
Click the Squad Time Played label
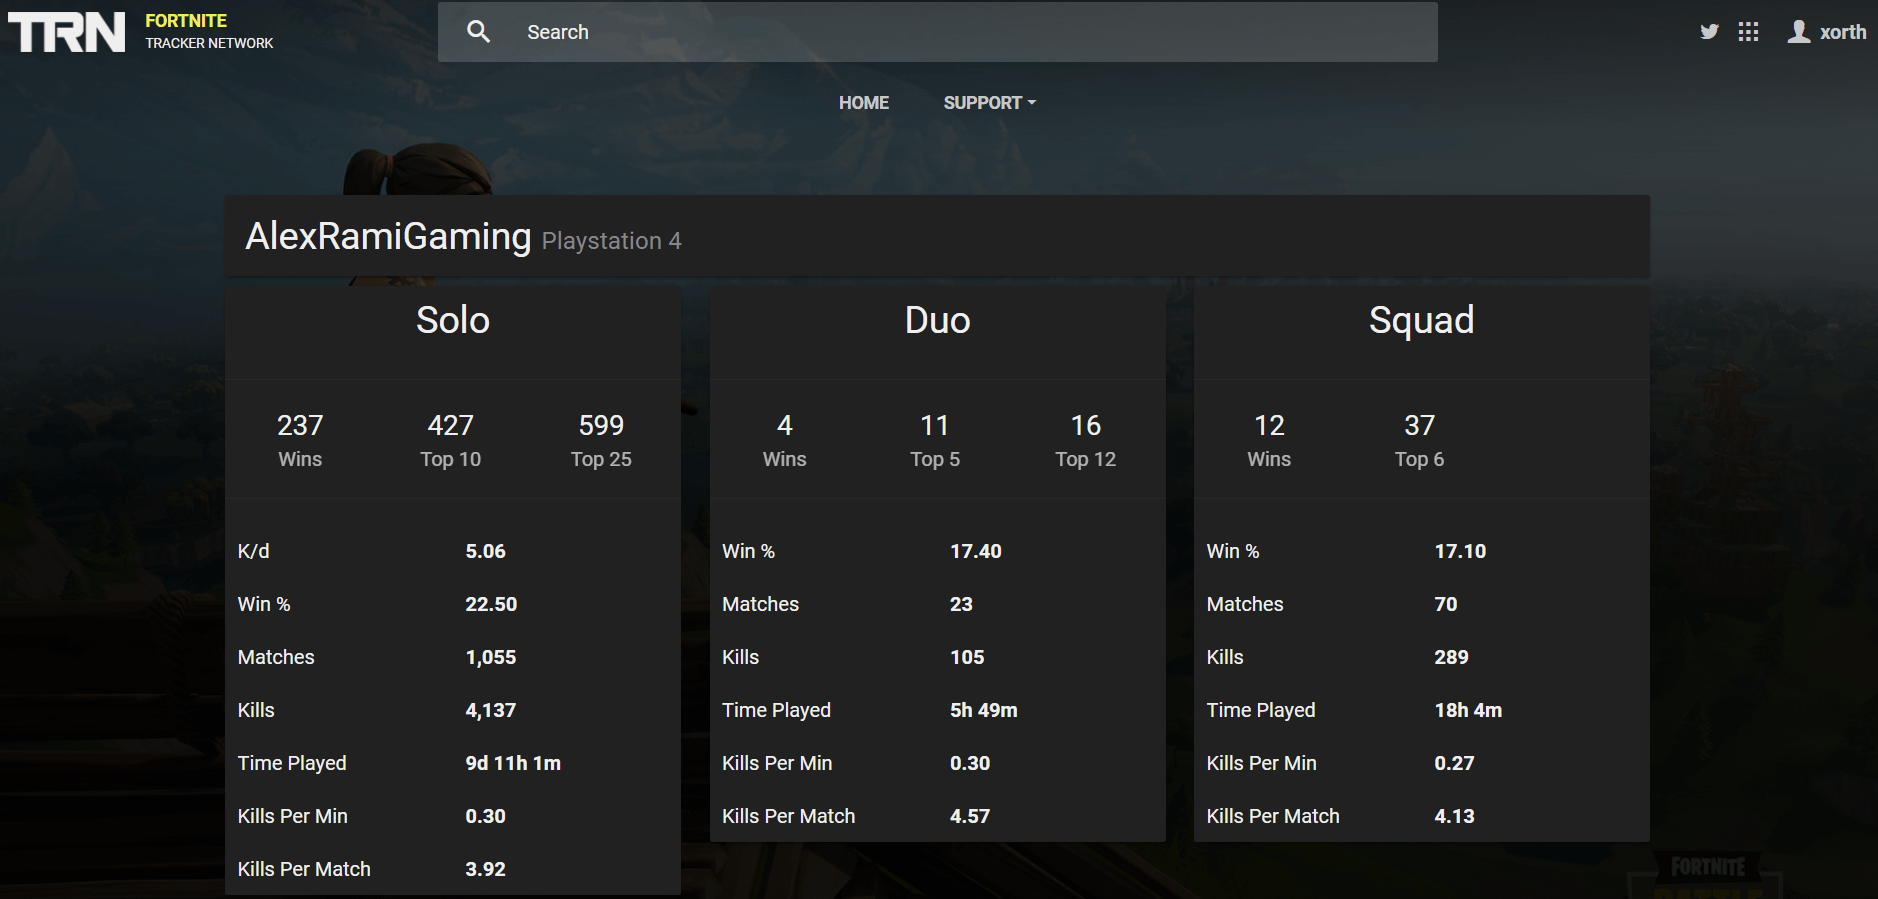pyautogui.click(x=1261, y=710)
